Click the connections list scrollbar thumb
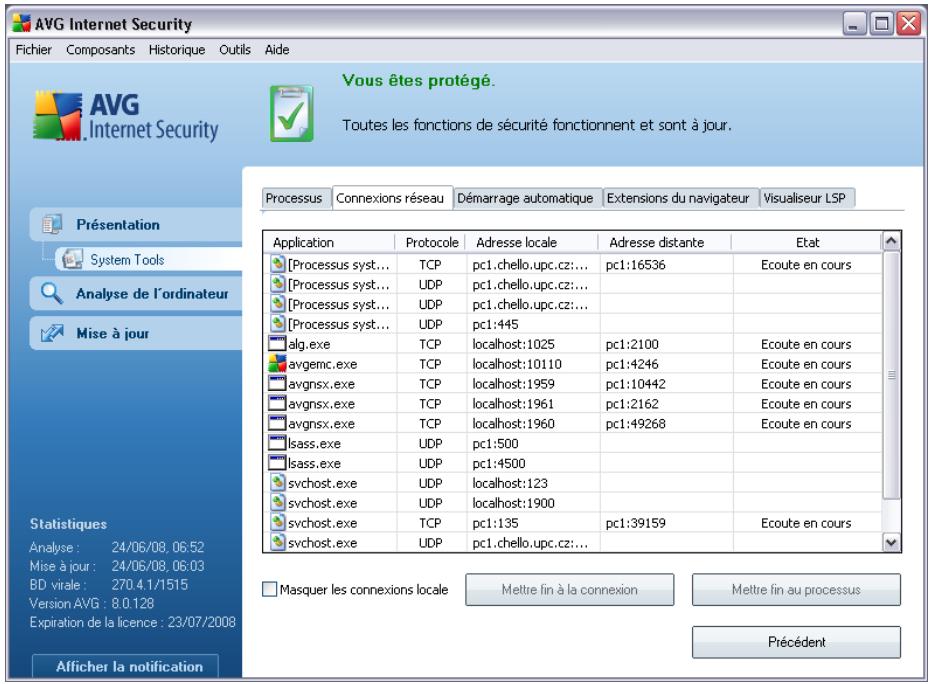The width and height of the screenshot is (932, 684). pos(891,375)
